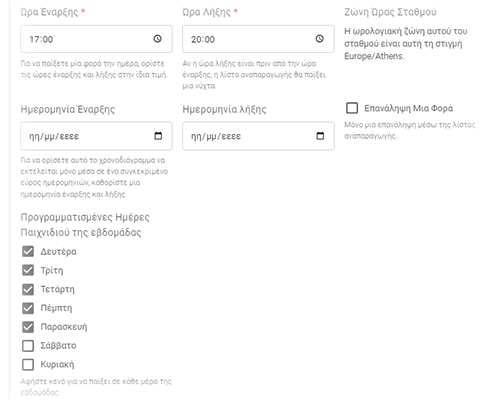Uncheck the Δευτέρα checkbox
This screenshot has width=489, height=400.
pos(28,251)
